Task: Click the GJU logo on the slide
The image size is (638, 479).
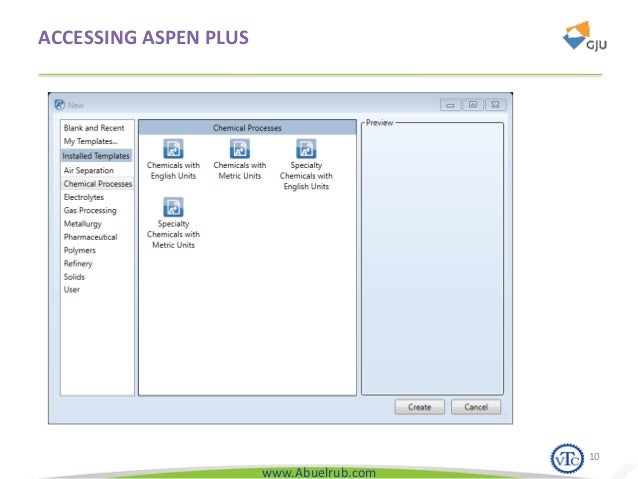Action: (x=585, y=37)
